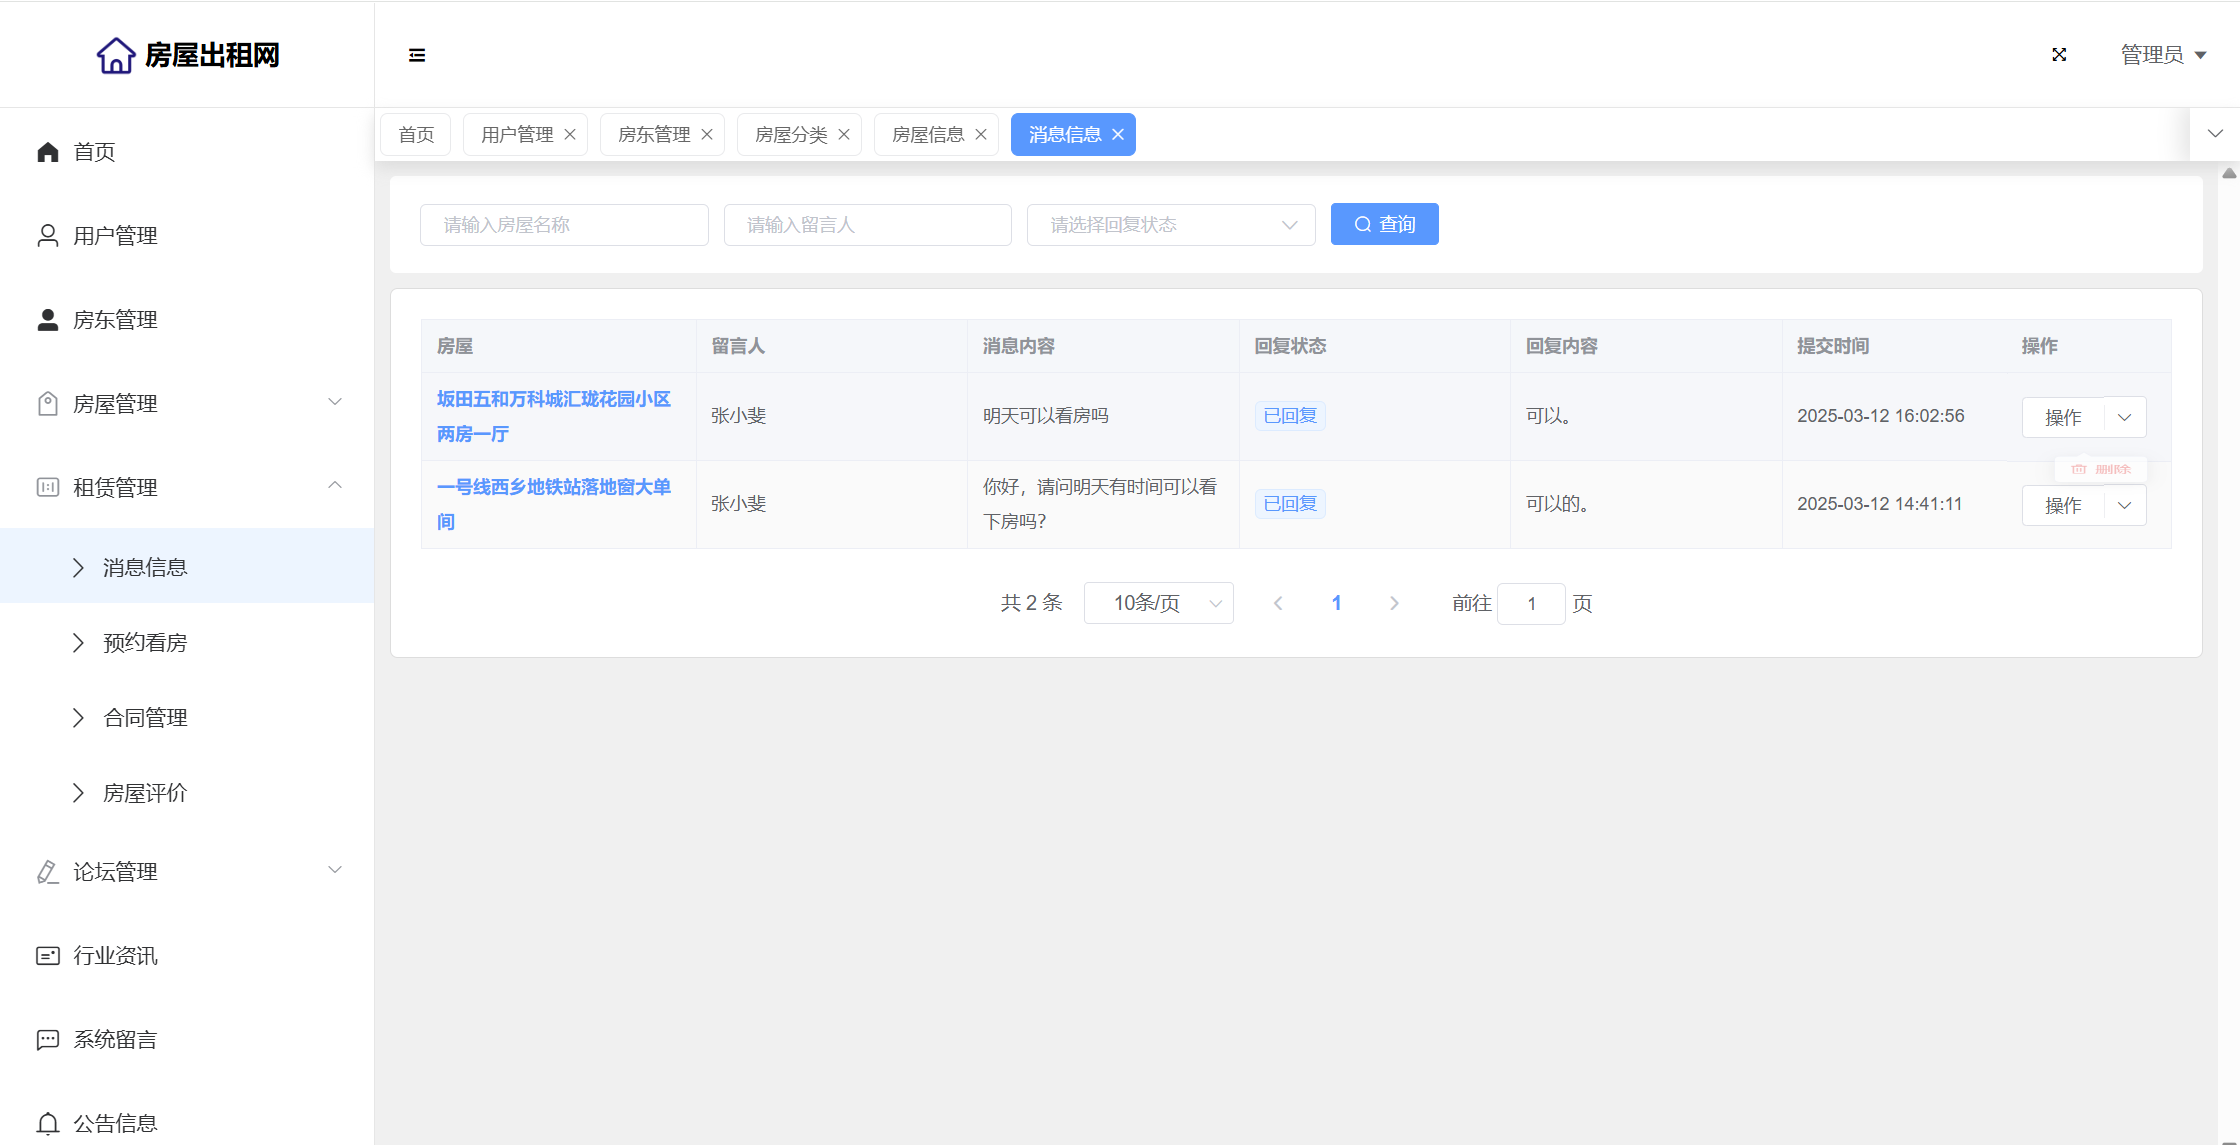Click the 查询 search button

point(1384,224)
